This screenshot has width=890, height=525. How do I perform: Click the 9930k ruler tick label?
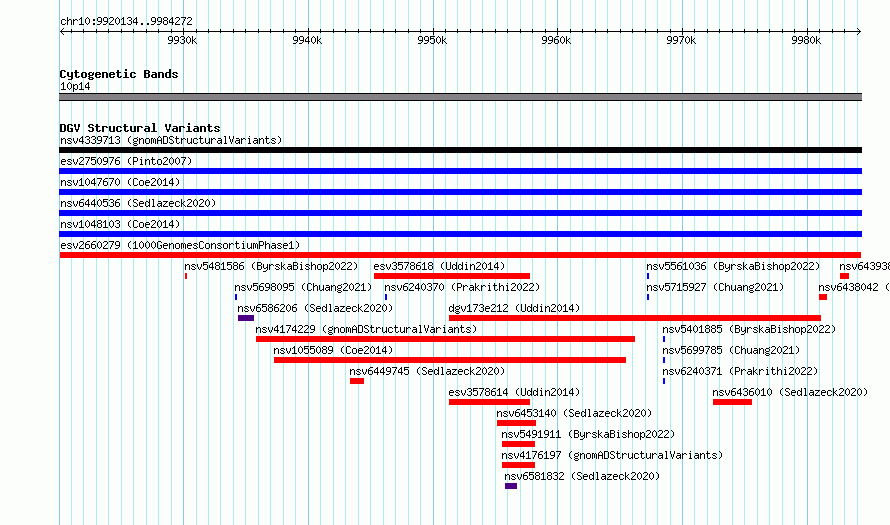[x=182, y=40]
